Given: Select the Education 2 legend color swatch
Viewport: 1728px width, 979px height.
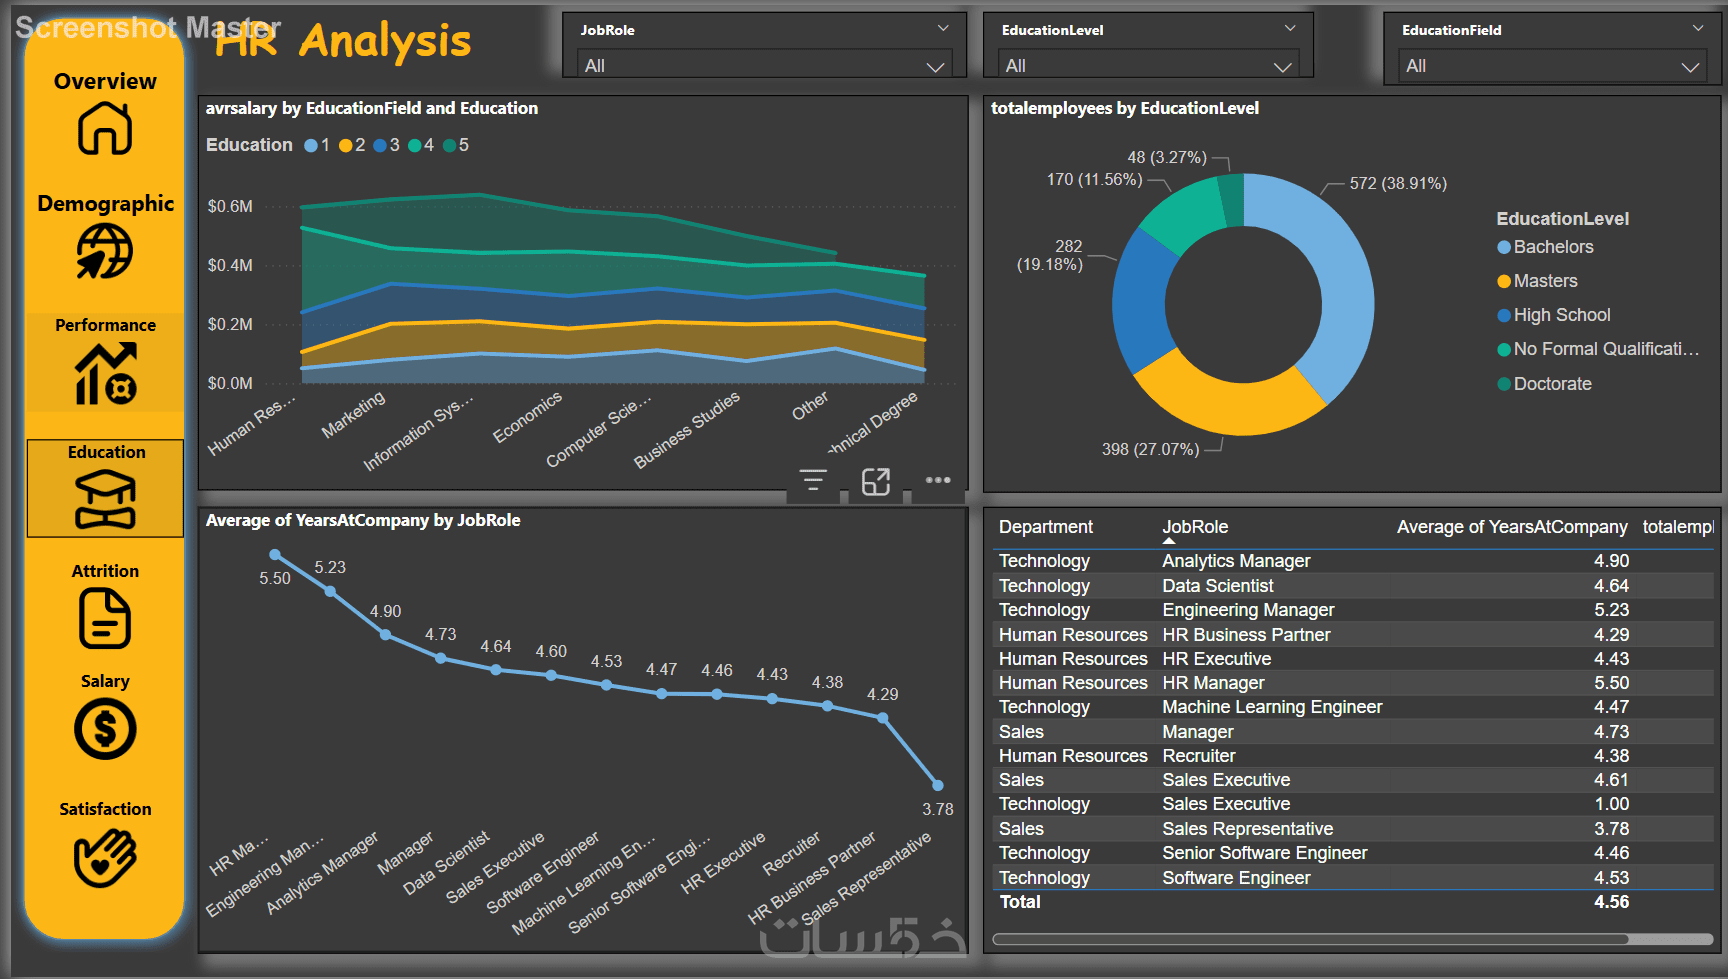Looking at the screenshot, I should 345,146.
